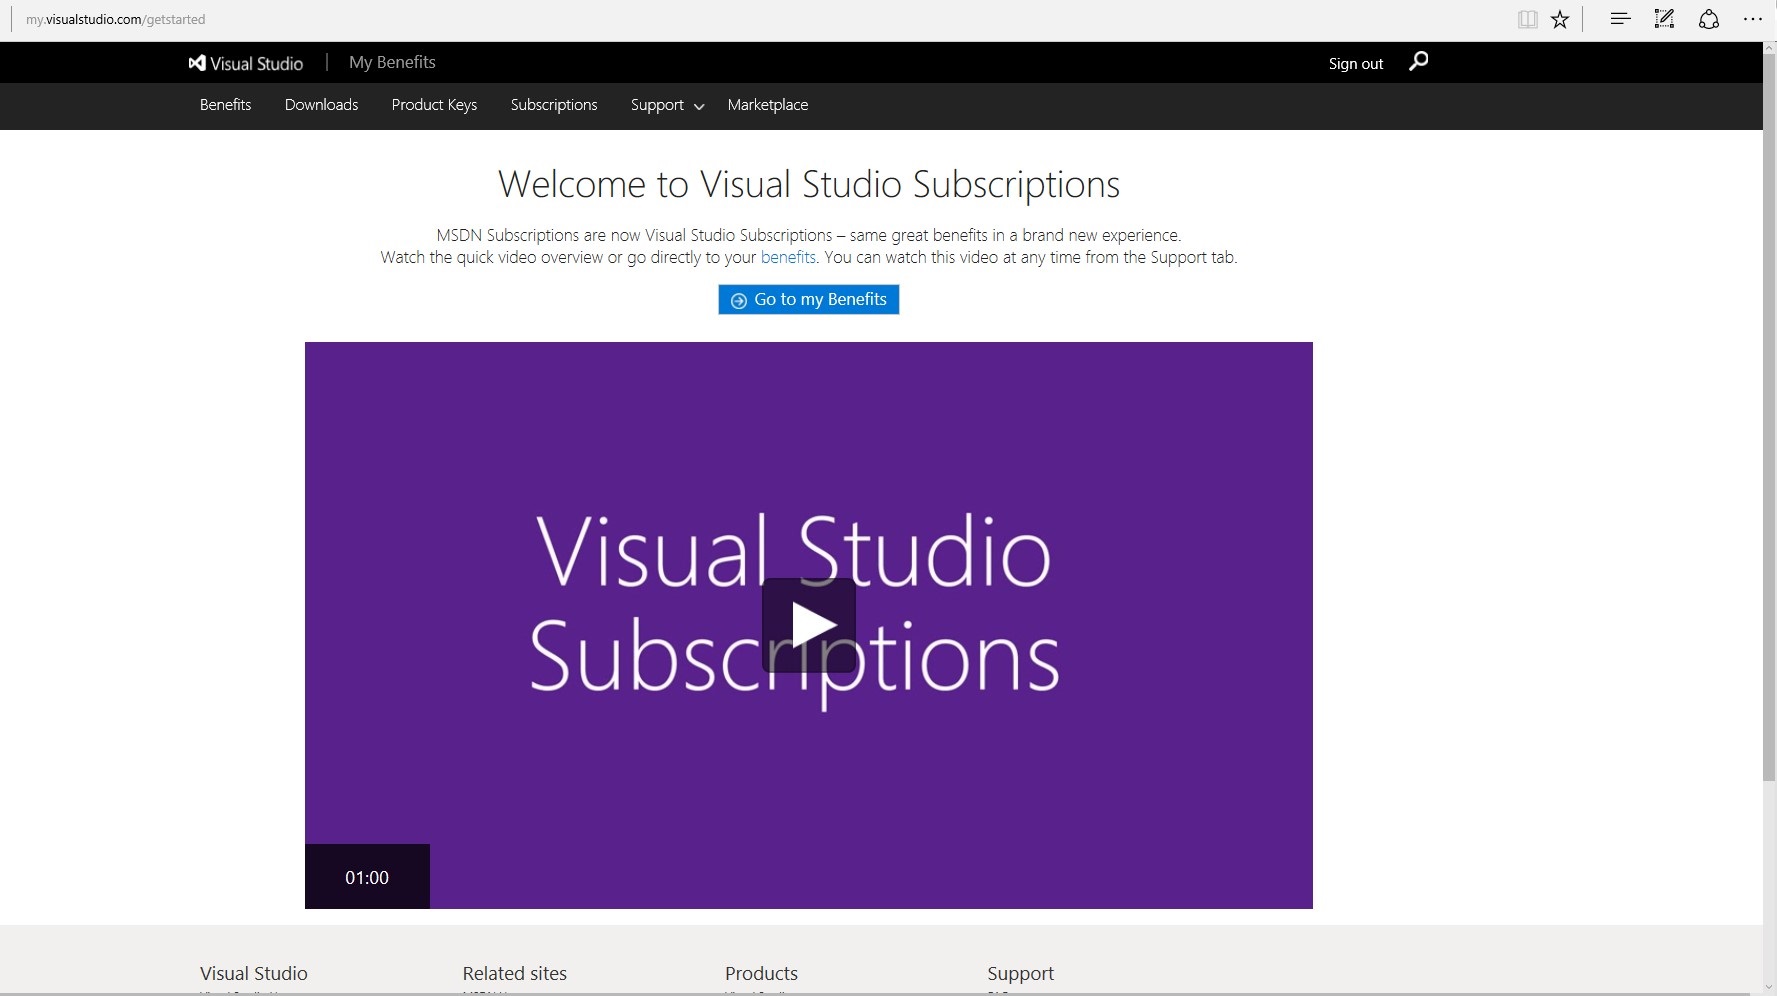Screen dimensions: 1777x996
Task: Follow the inline benefits link
Action: [788, 257]
